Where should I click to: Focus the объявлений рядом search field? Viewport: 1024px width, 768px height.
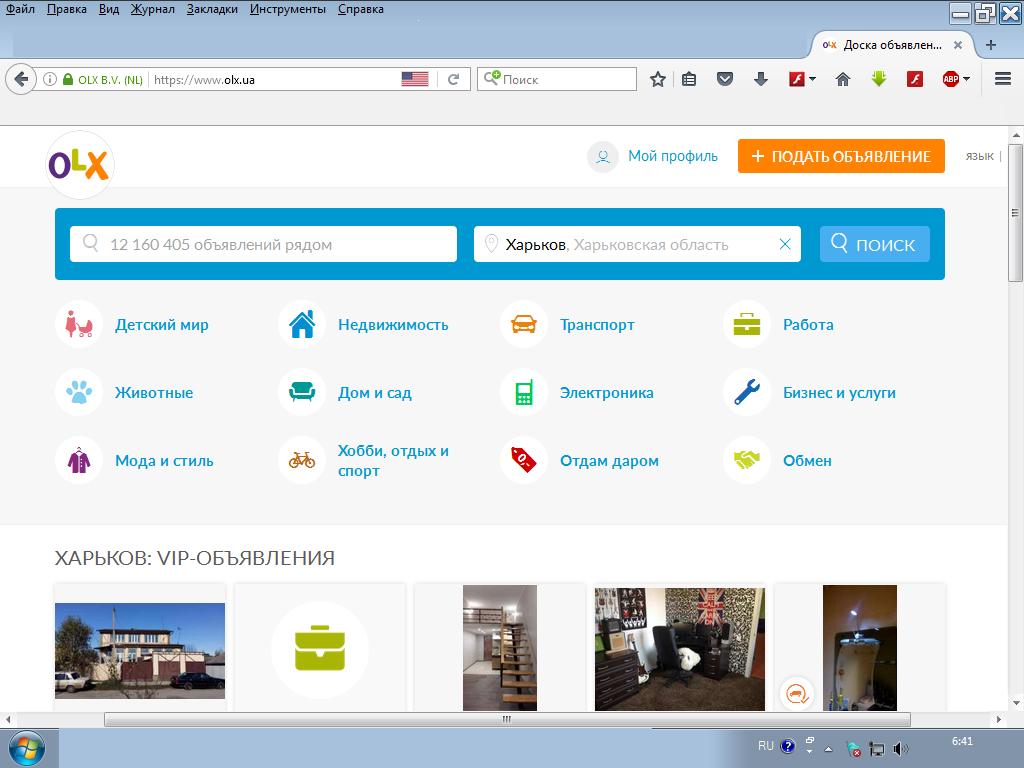click(x=263, y=244)
